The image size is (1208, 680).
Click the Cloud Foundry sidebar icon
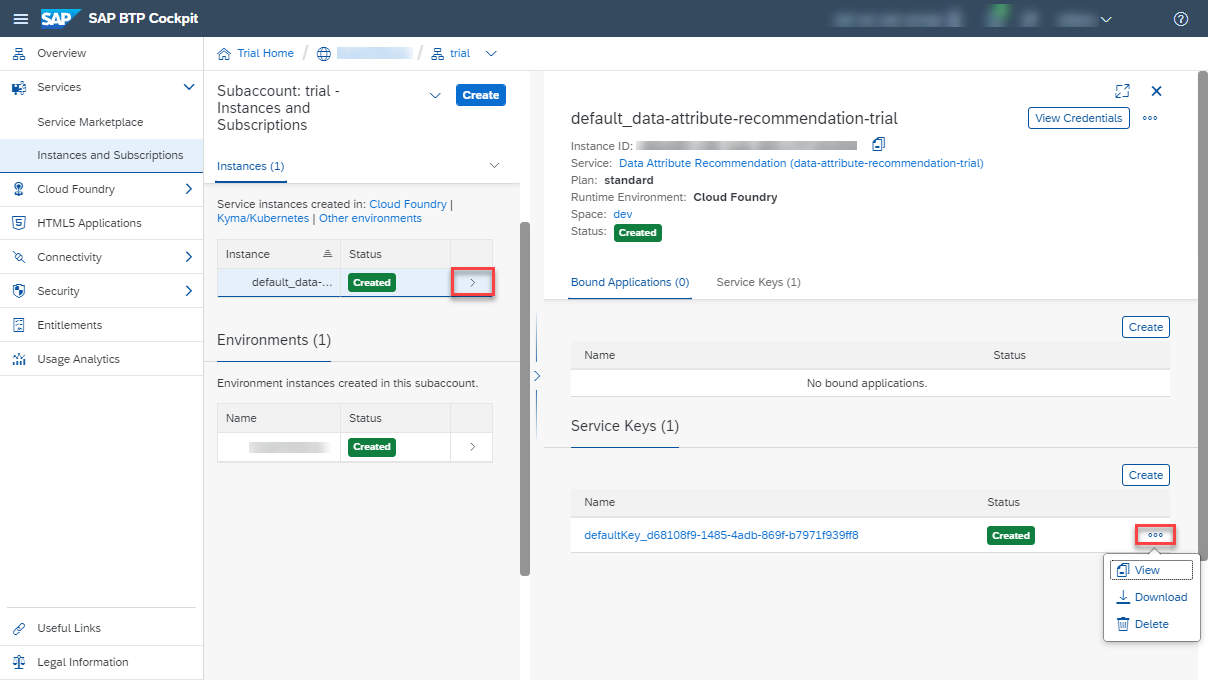[x=18, y=189]
